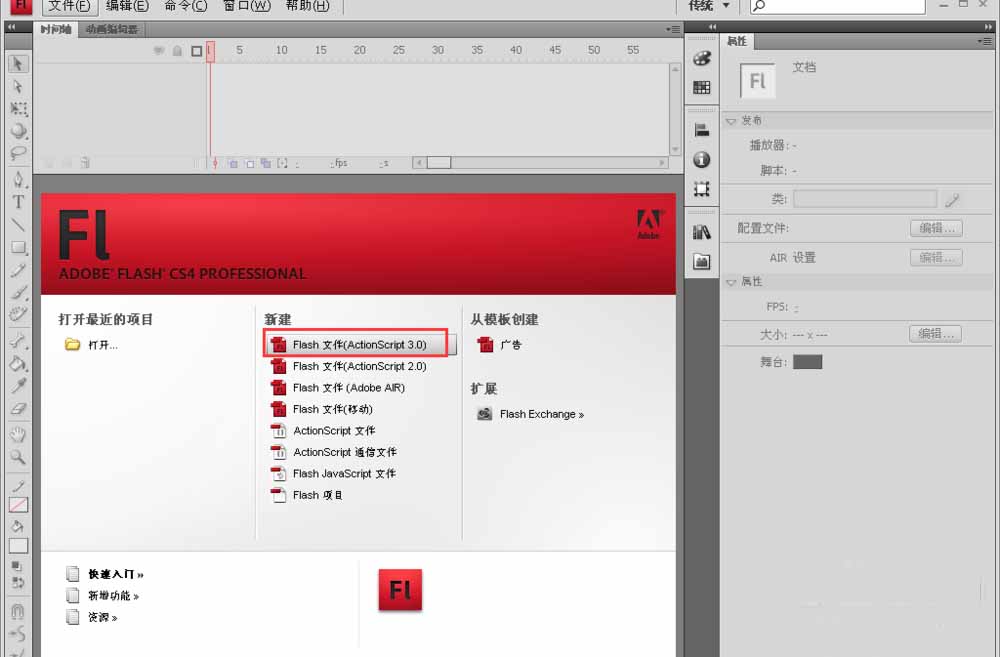
Task: Select the Pen tool
Action: (18, 180)
